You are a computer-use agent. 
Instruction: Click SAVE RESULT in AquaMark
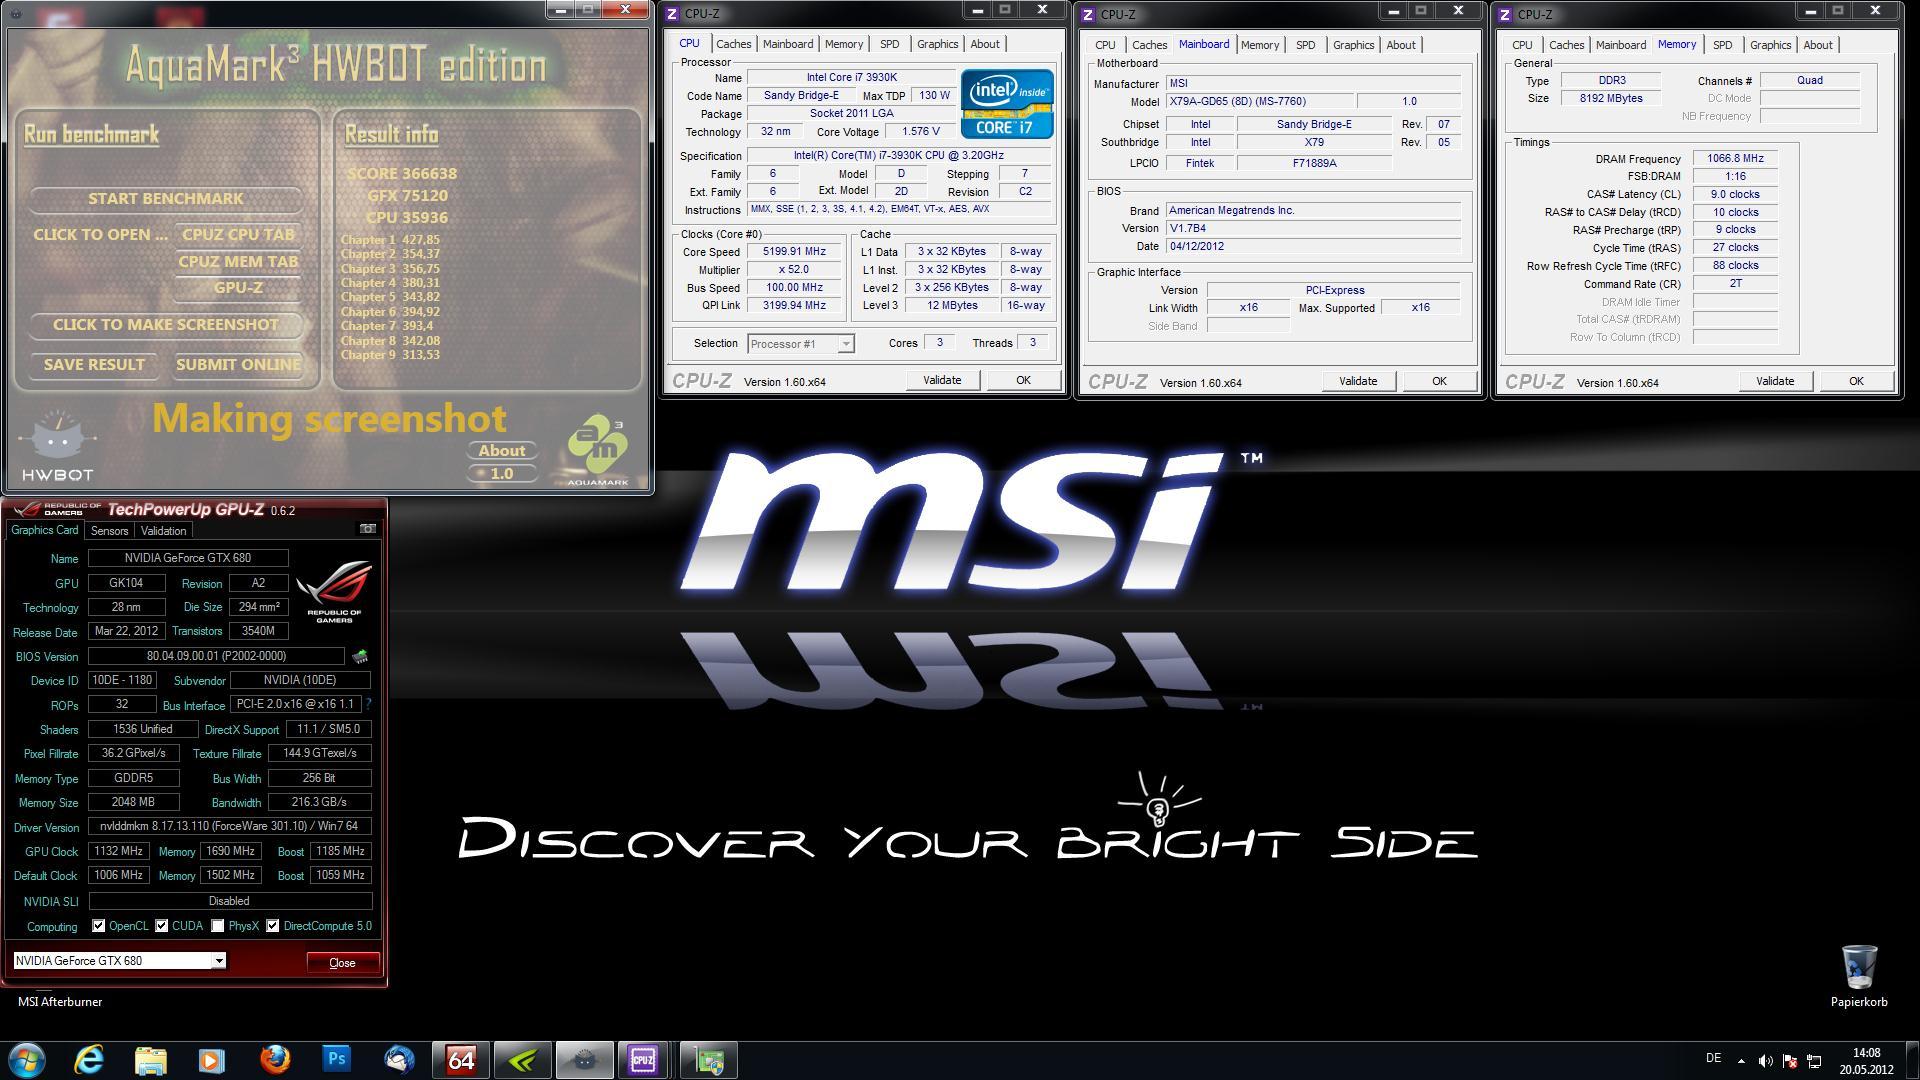pyautogui.click(x=94, y=364)
